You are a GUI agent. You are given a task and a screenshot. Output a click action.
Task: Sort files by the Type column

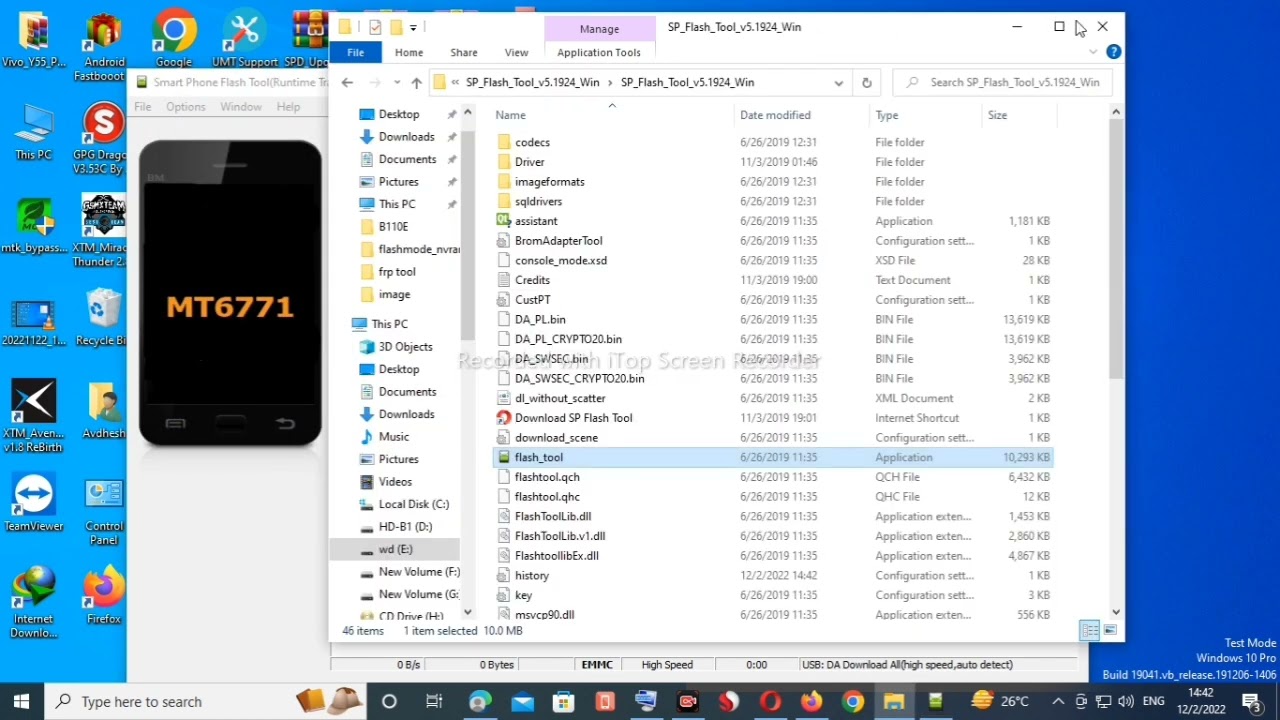887,115
